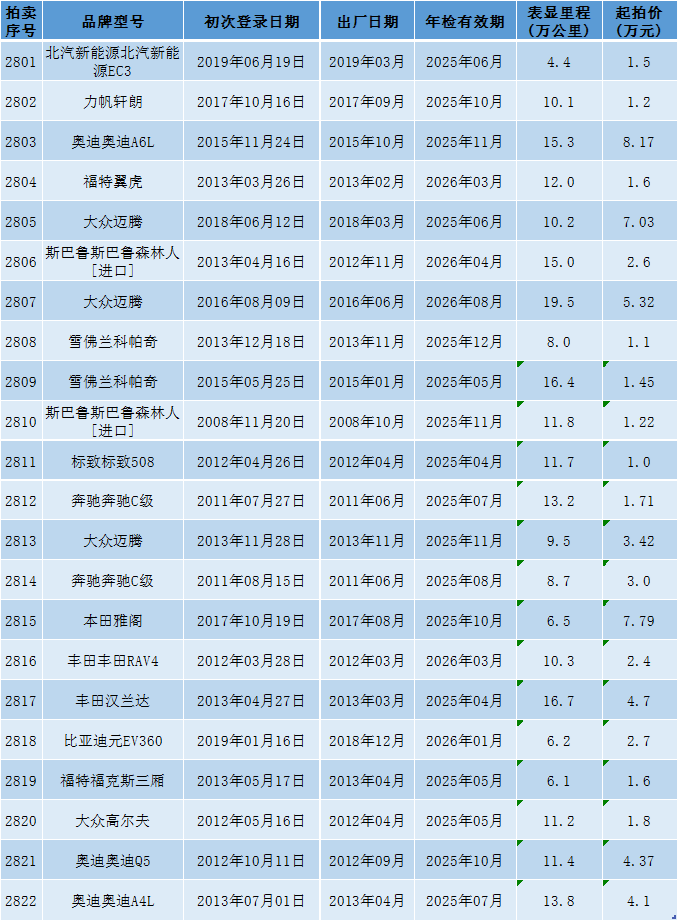Click the 北汽新能源EC3 model cell
The image size is (678, 921).
click(x=113, y=62)
